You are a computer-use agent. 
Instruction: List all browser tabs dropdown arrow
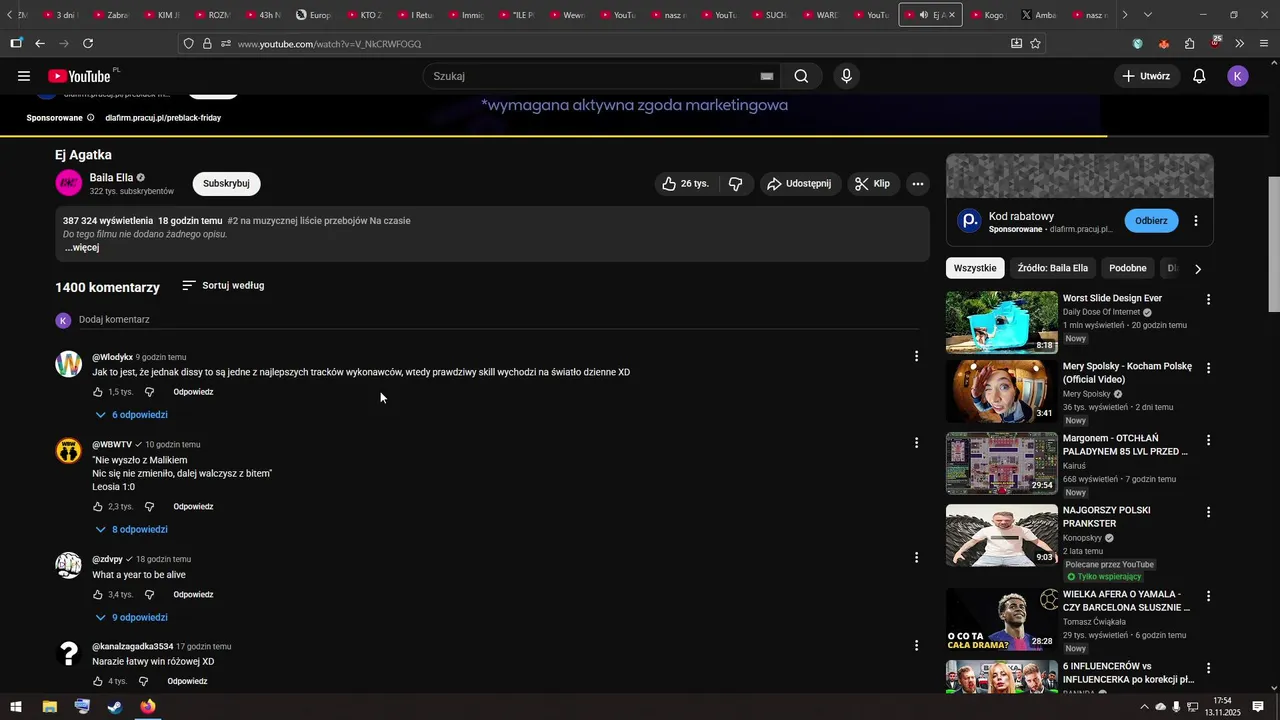pos(1147,15)
